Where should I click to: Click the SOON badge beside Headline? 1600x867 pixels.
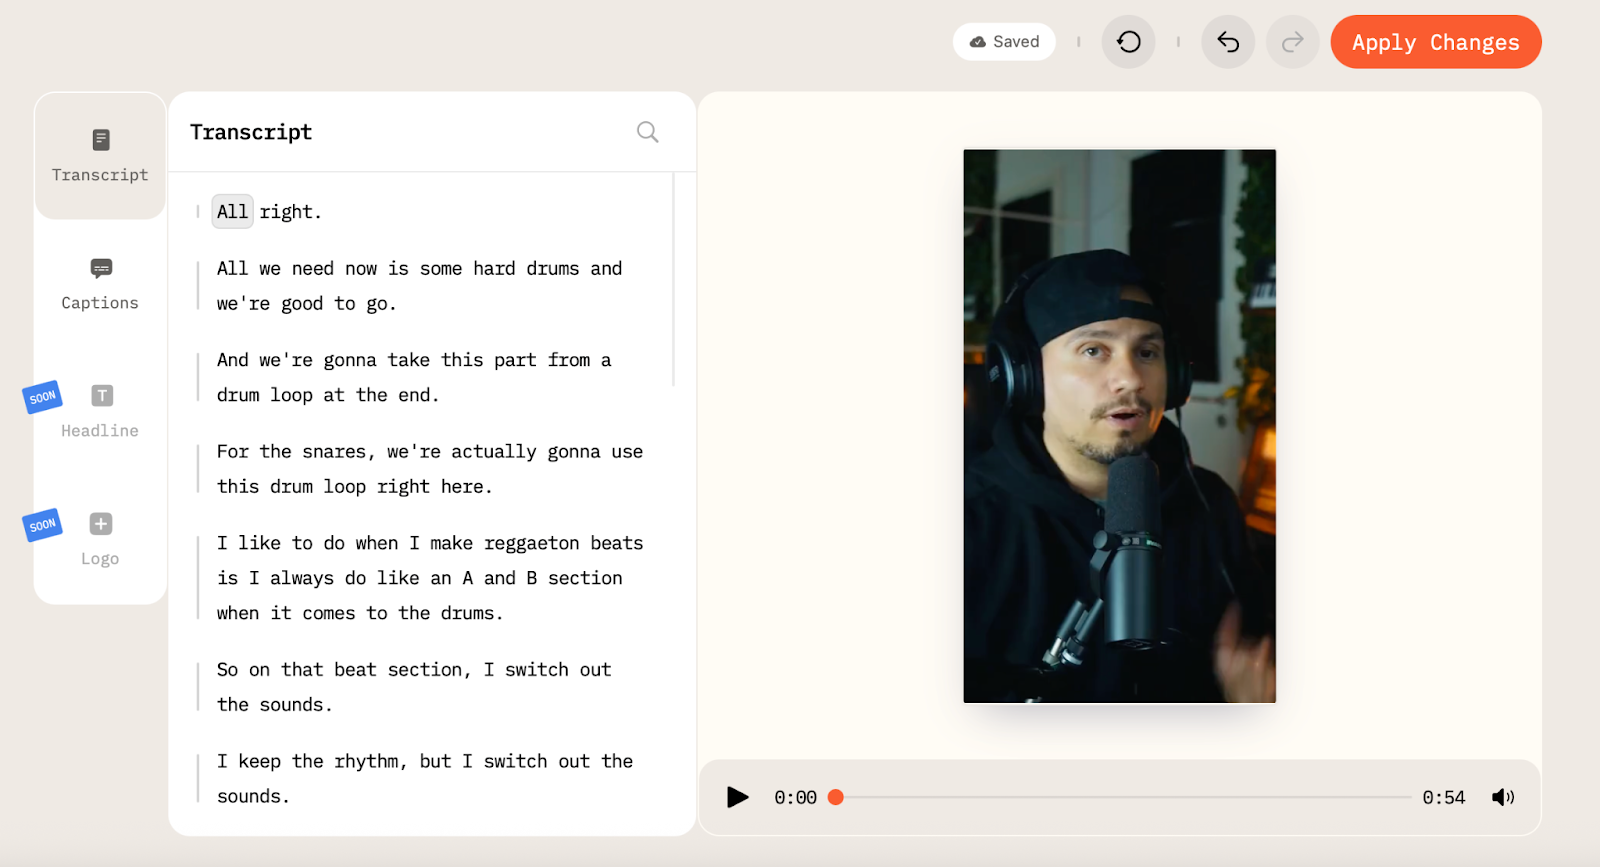click(x=43, y=397)
